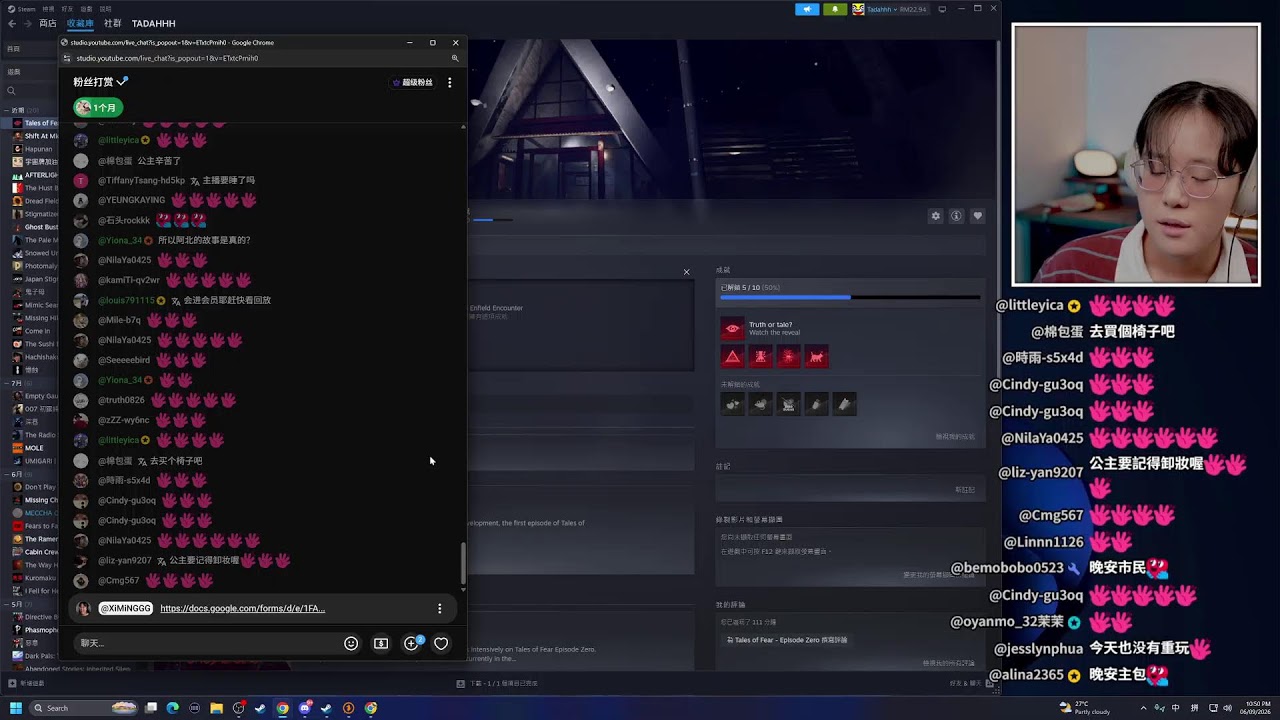Image resolution: width=1280 pixels, height=720 pixels.
Task: Open Steam Store tab (商店)
Action: [x=47, y=23]
